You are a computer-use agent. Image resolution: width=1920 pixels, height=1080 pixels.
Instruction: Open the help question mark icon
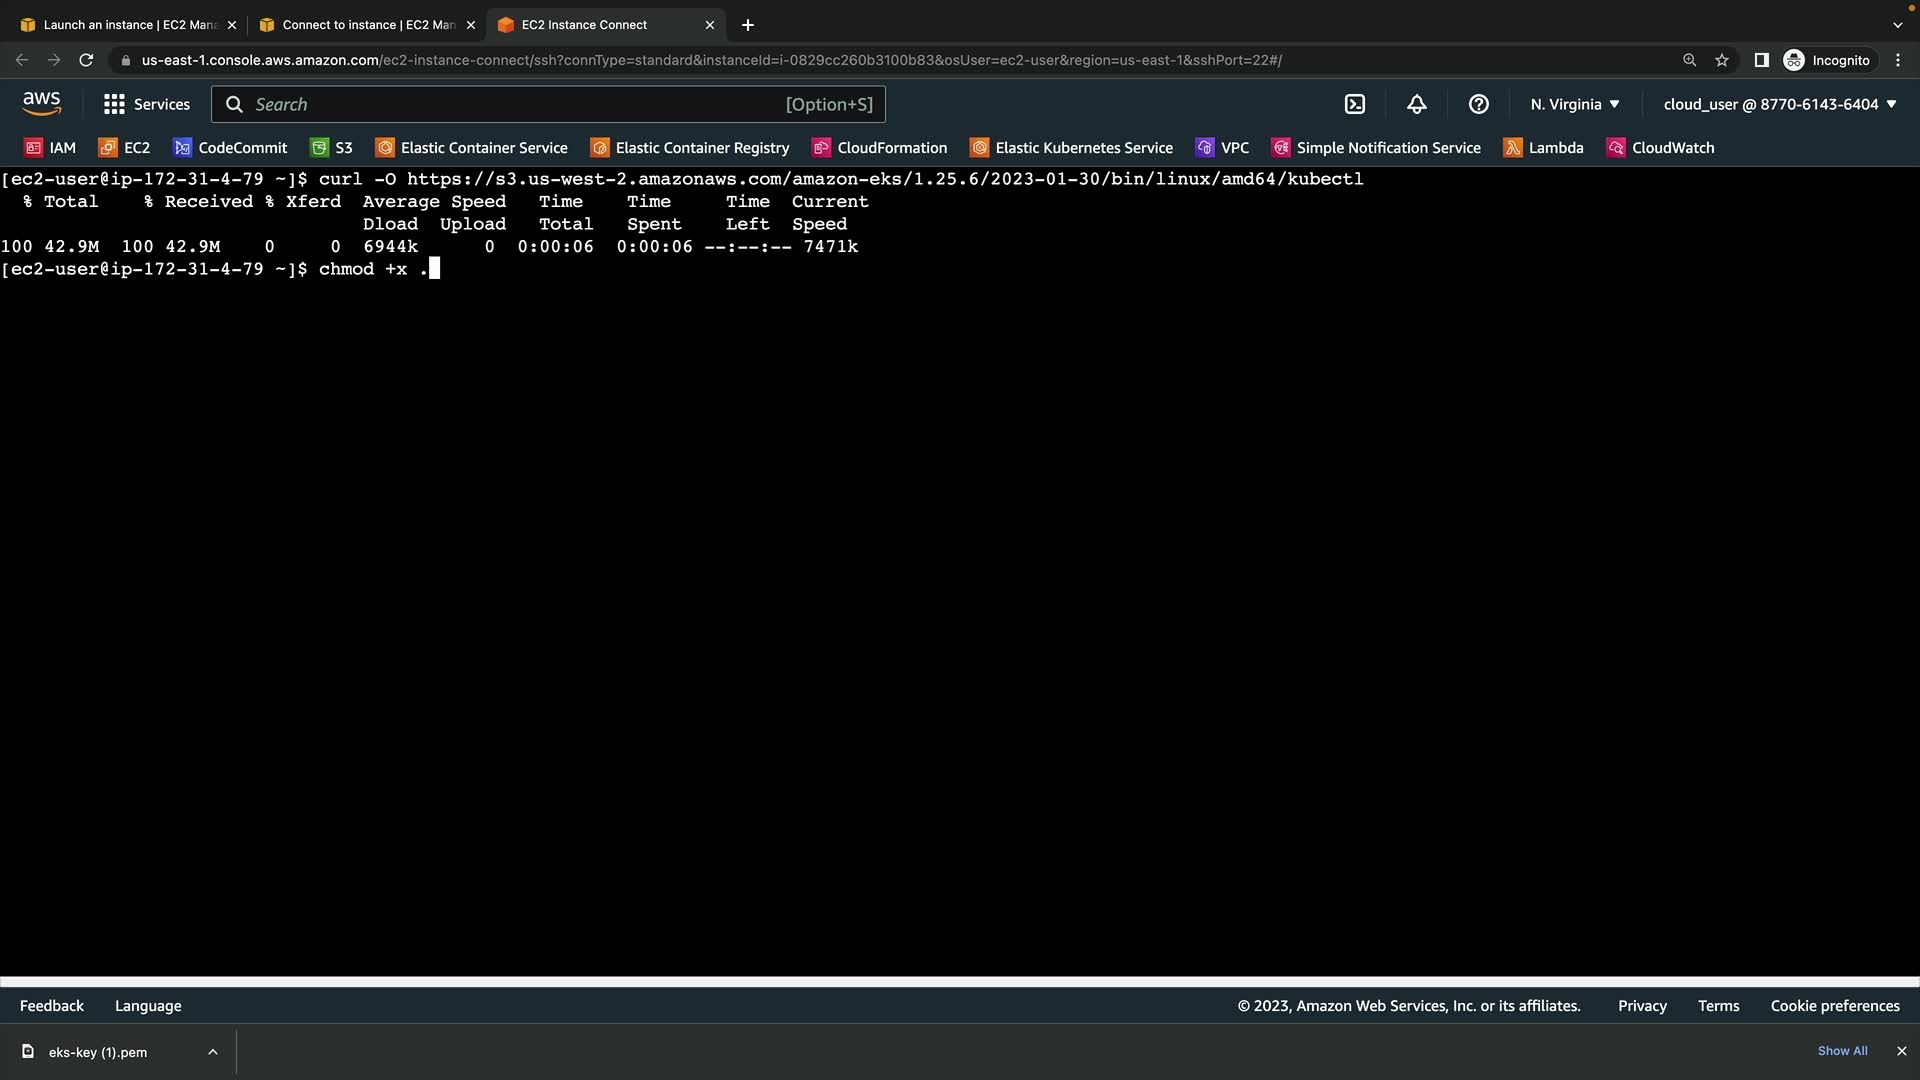[1479, 104]
